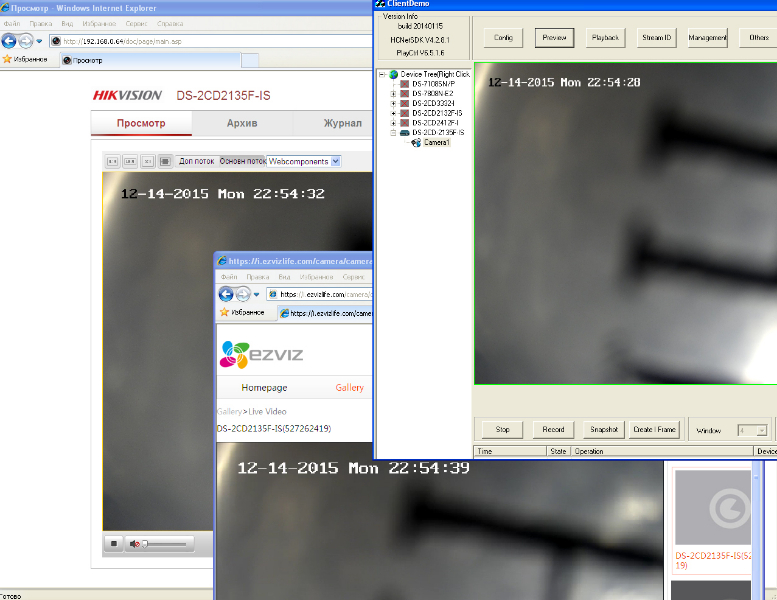Click the EZVIZ logo

[261, 355]
